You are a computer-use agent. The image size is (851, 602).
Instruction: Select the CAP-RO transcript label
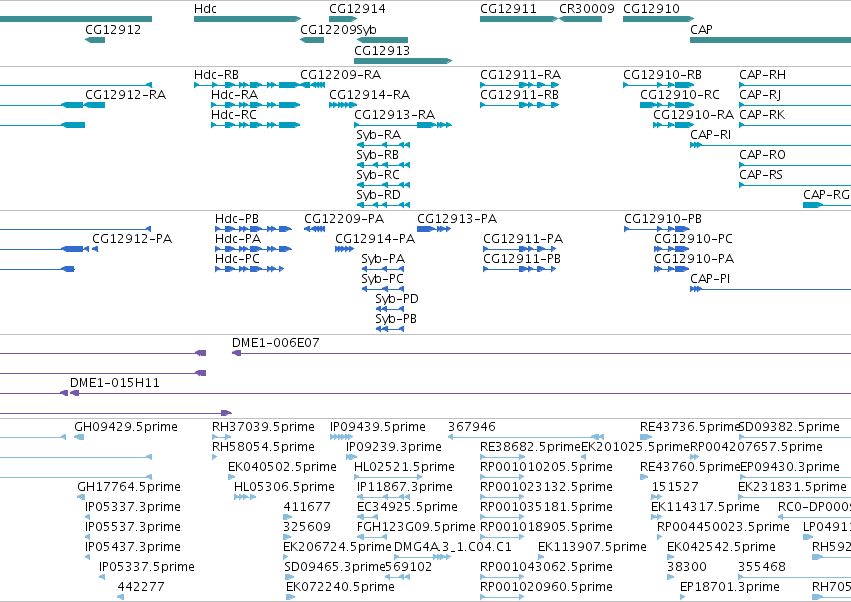pyautogui.click(x=762, y=155)
